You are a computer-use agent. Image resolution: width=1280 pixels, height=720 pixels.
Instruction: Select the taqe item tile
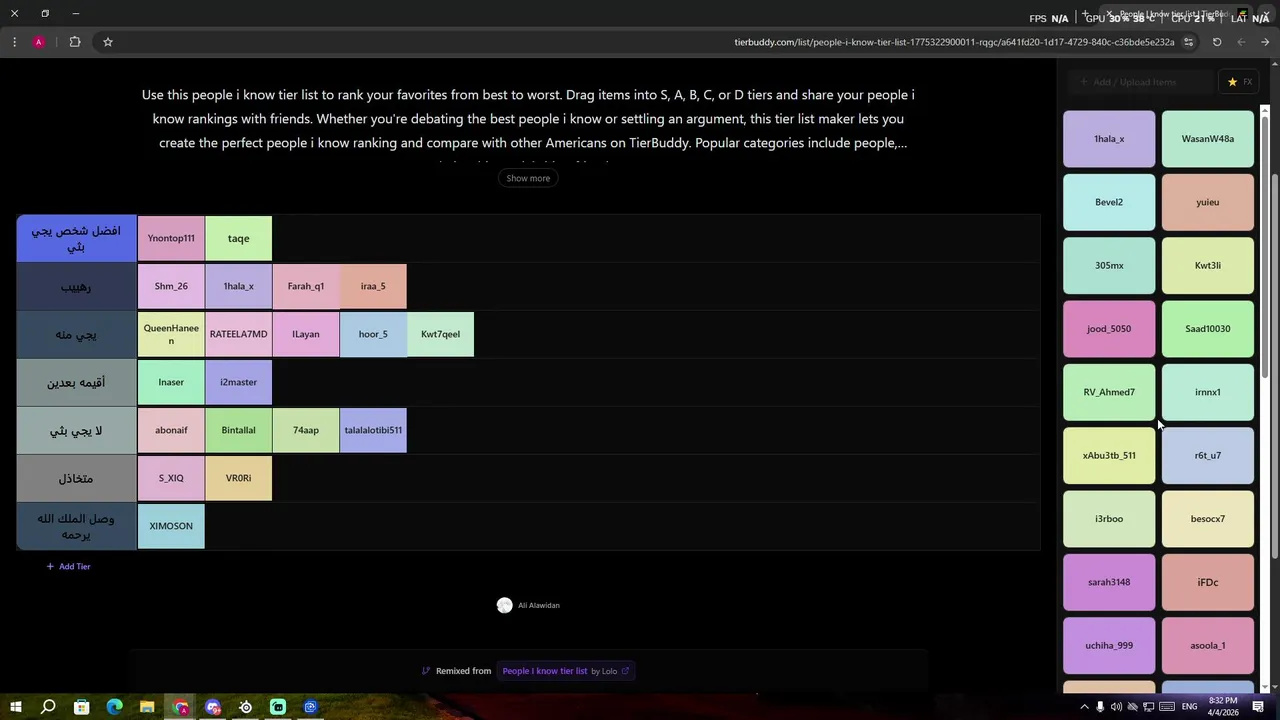[x=238, y=239]
